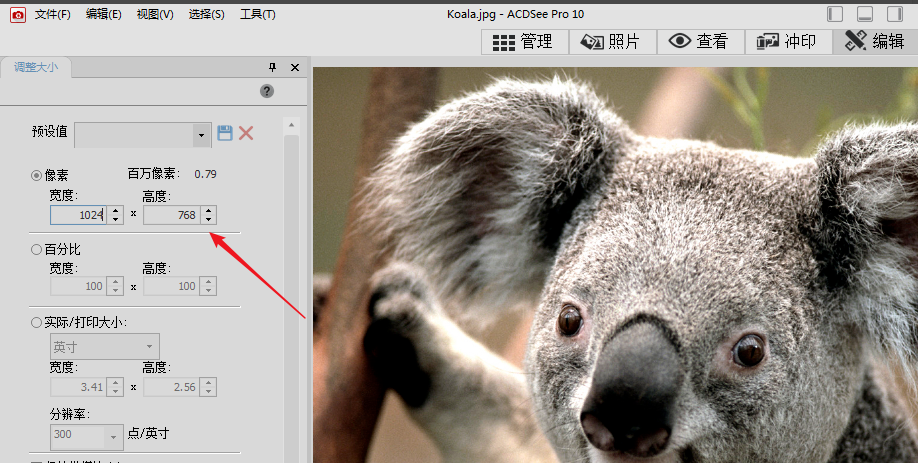The height and width of the screenshot is (463, 918).
Task: Open help with the question mark icon
Action: pos(267,91)
